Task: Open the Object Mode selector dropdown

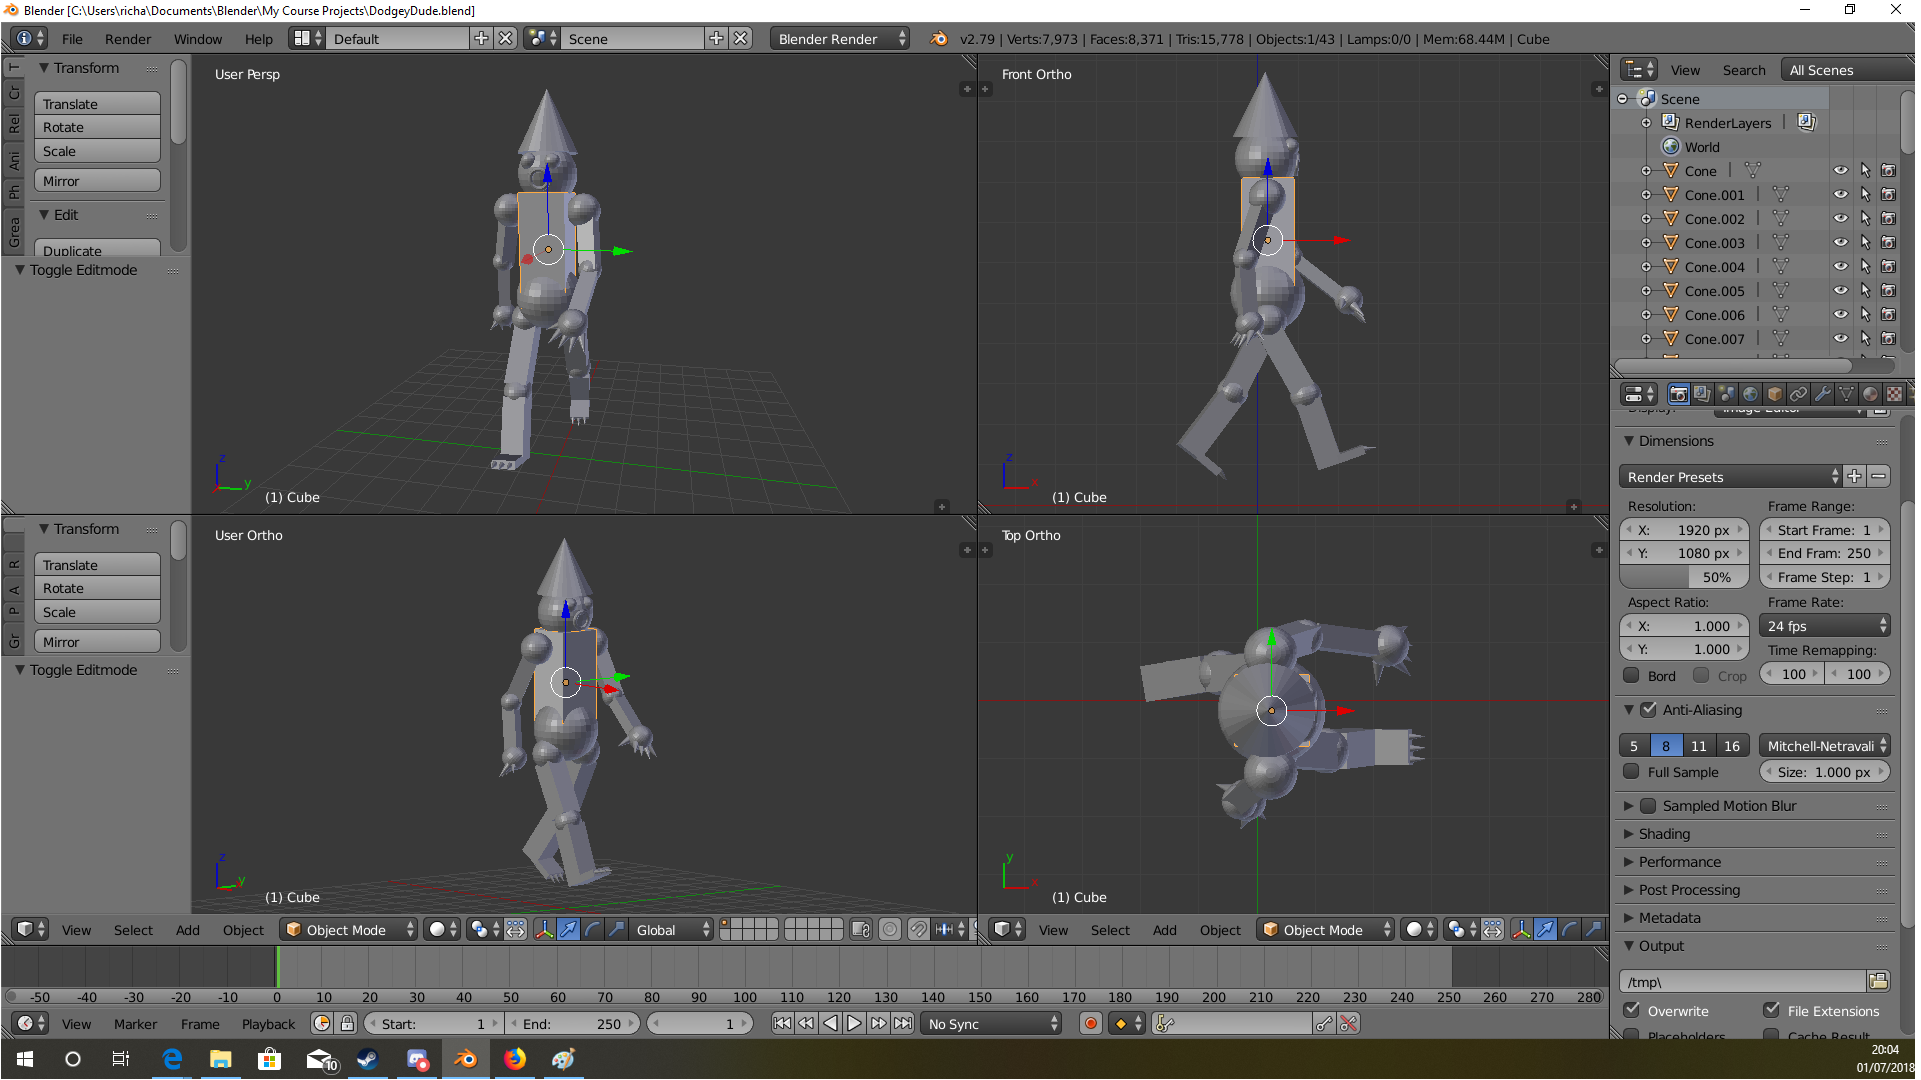Action: click(348, 930)
